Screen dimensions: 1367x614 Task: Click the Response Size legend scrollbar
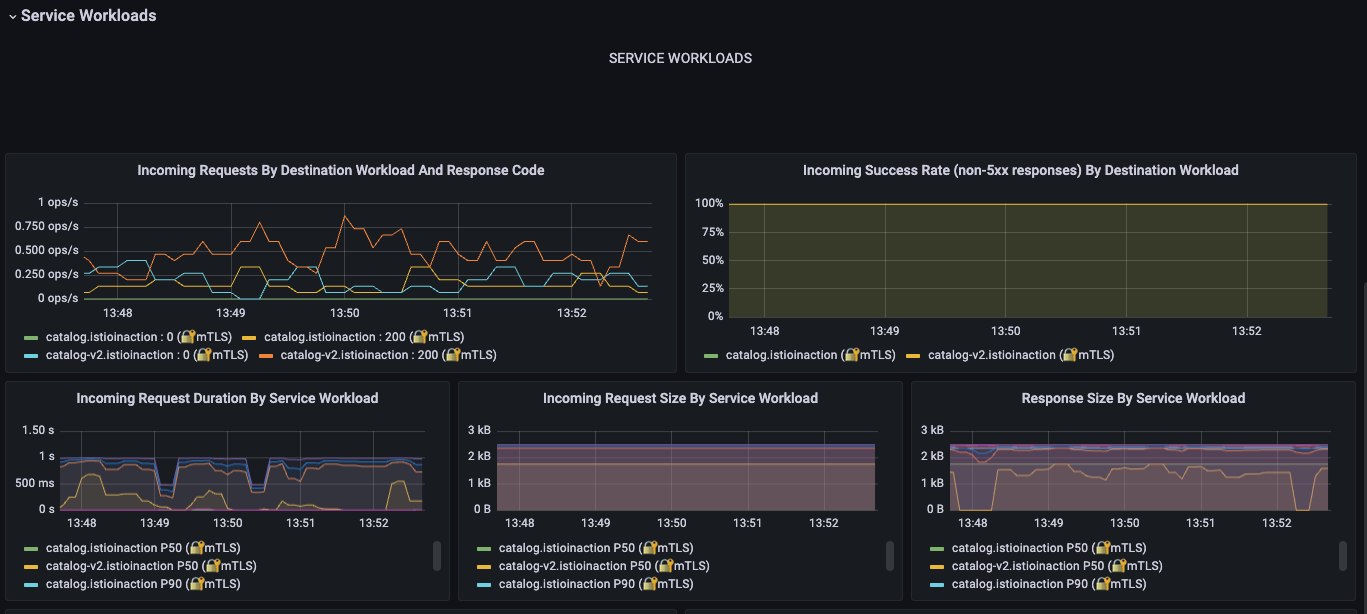(x=1343, y=556)
